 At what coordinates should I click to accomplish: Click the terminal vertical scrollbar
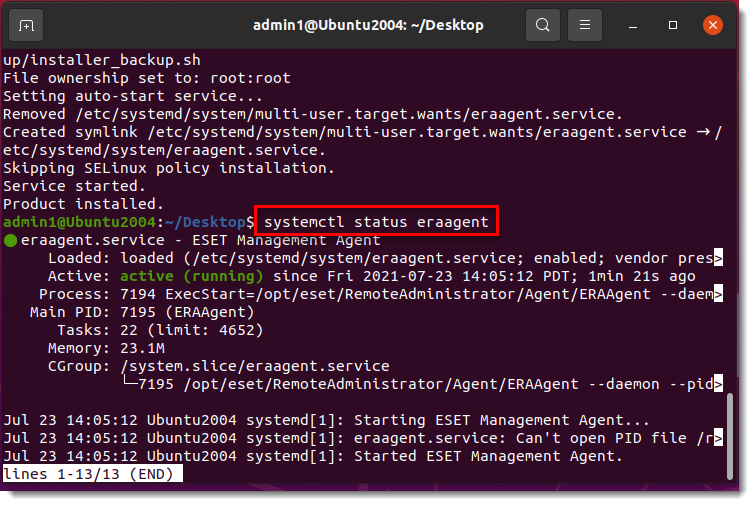point(730,436)
